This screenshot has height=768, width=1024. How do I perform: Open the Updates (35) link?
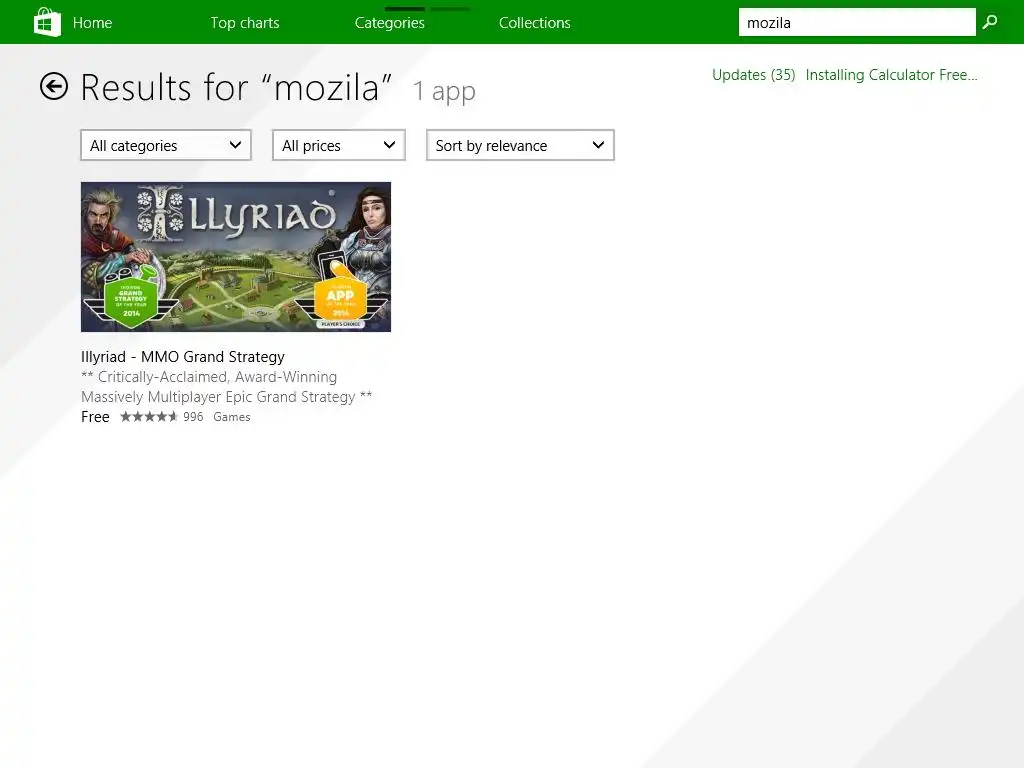click(754, 75)
